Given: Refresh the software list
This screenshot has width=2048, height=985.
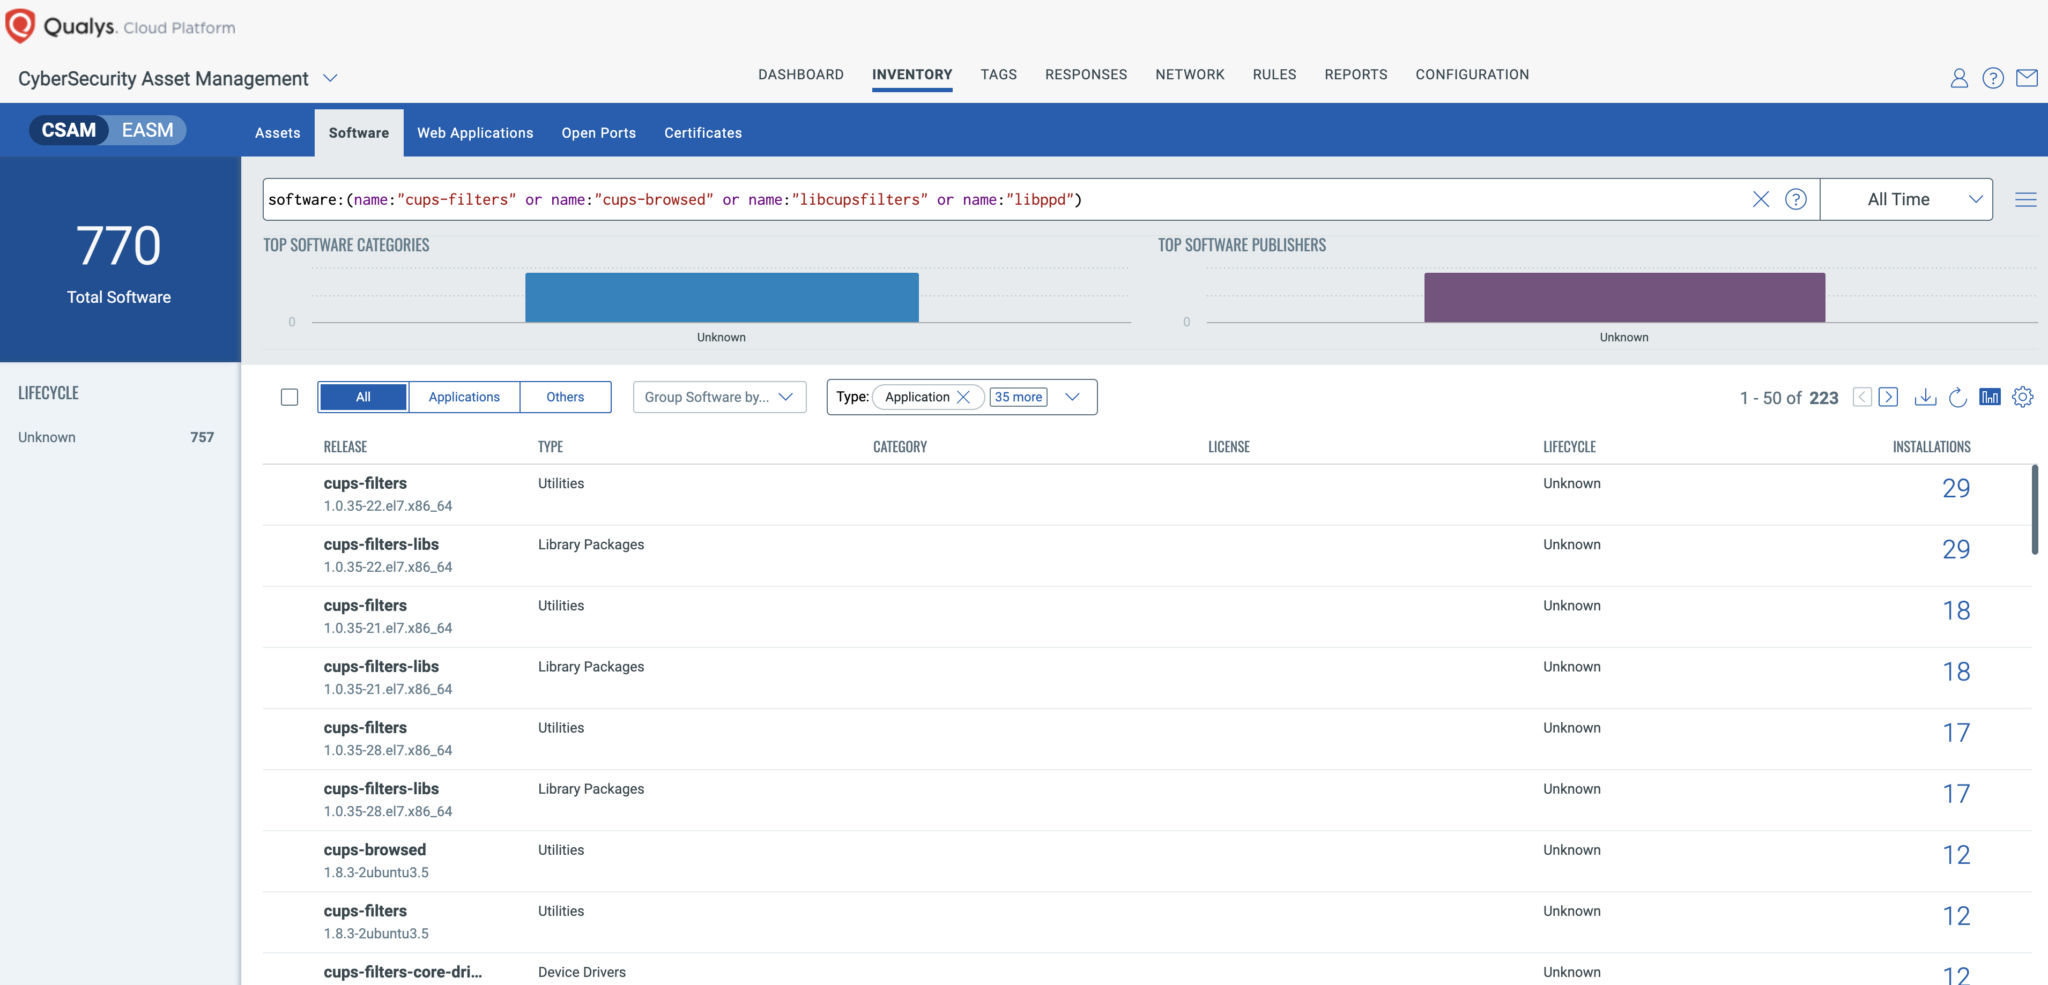Looking at the screenshot, I should (1958, 397).
